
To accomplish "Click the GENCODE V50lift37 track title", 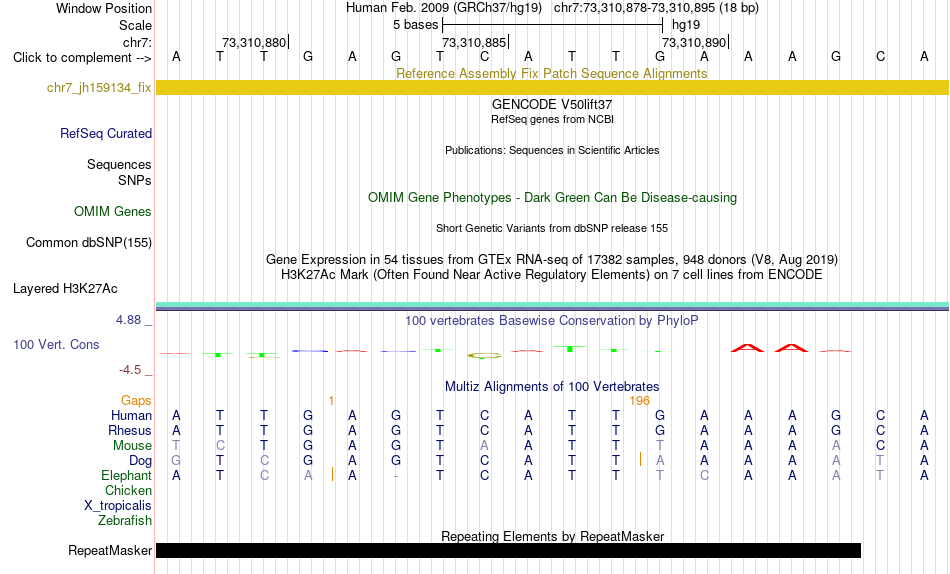I will point(552,104).
